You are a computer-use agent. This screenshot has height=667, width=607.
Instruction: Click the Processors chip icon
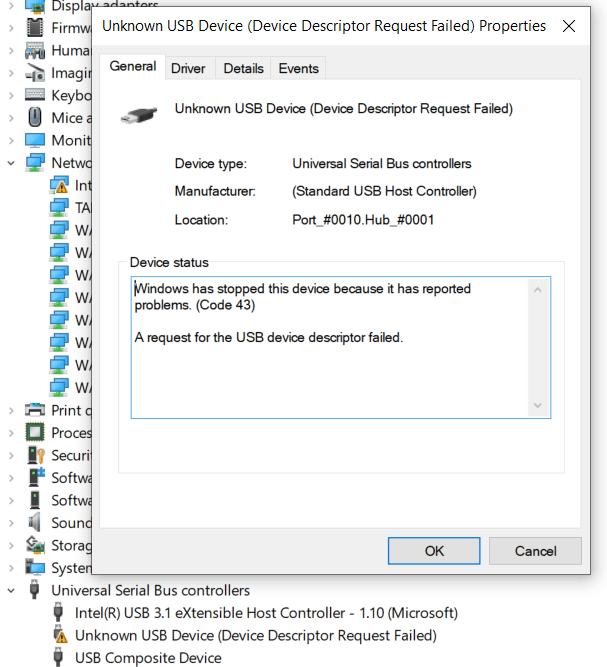click(x=35, y=433)
